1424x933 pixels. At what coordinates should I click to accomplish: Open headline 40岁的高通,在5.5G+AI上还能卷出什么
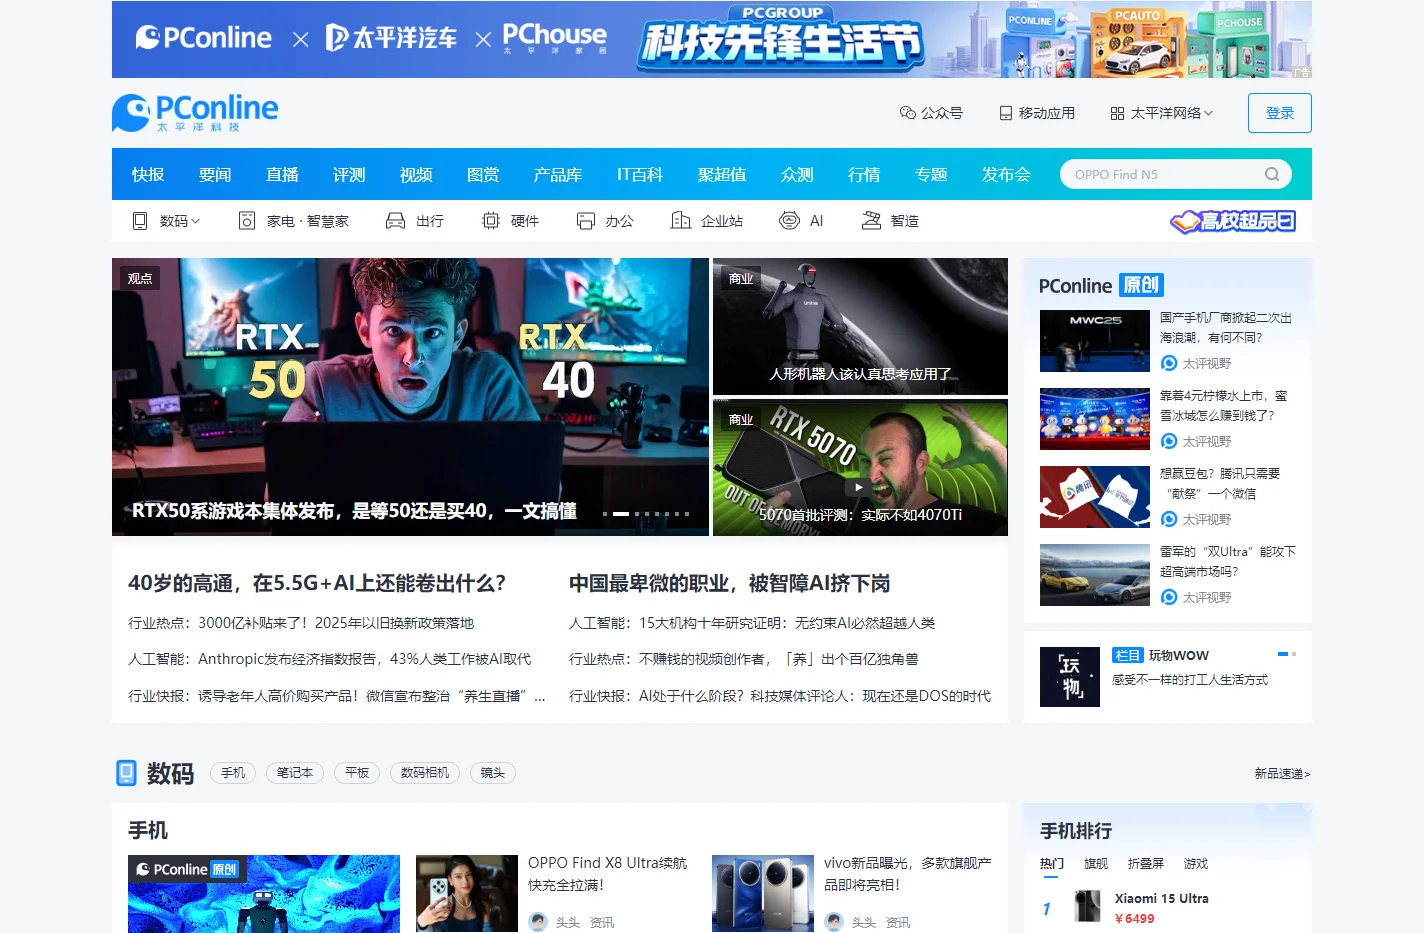[317, 583]
